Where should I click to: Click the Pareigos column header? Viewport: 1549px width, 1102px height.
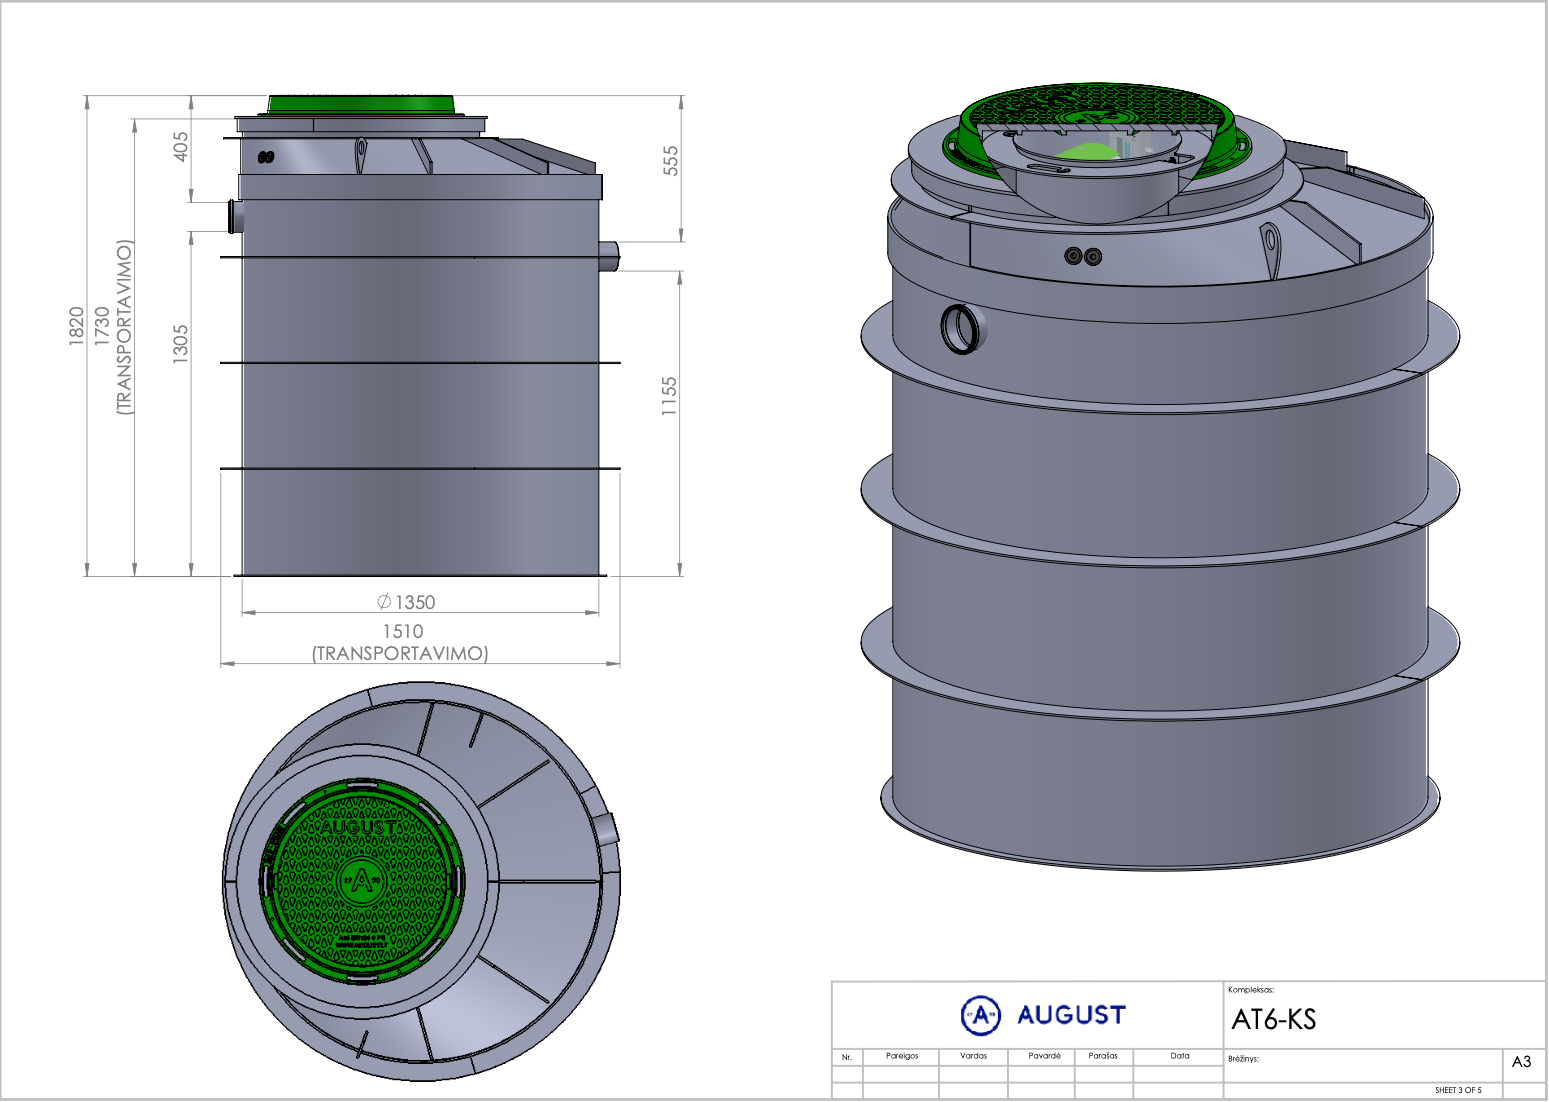pyautogui.click(x=902, y=1056)
